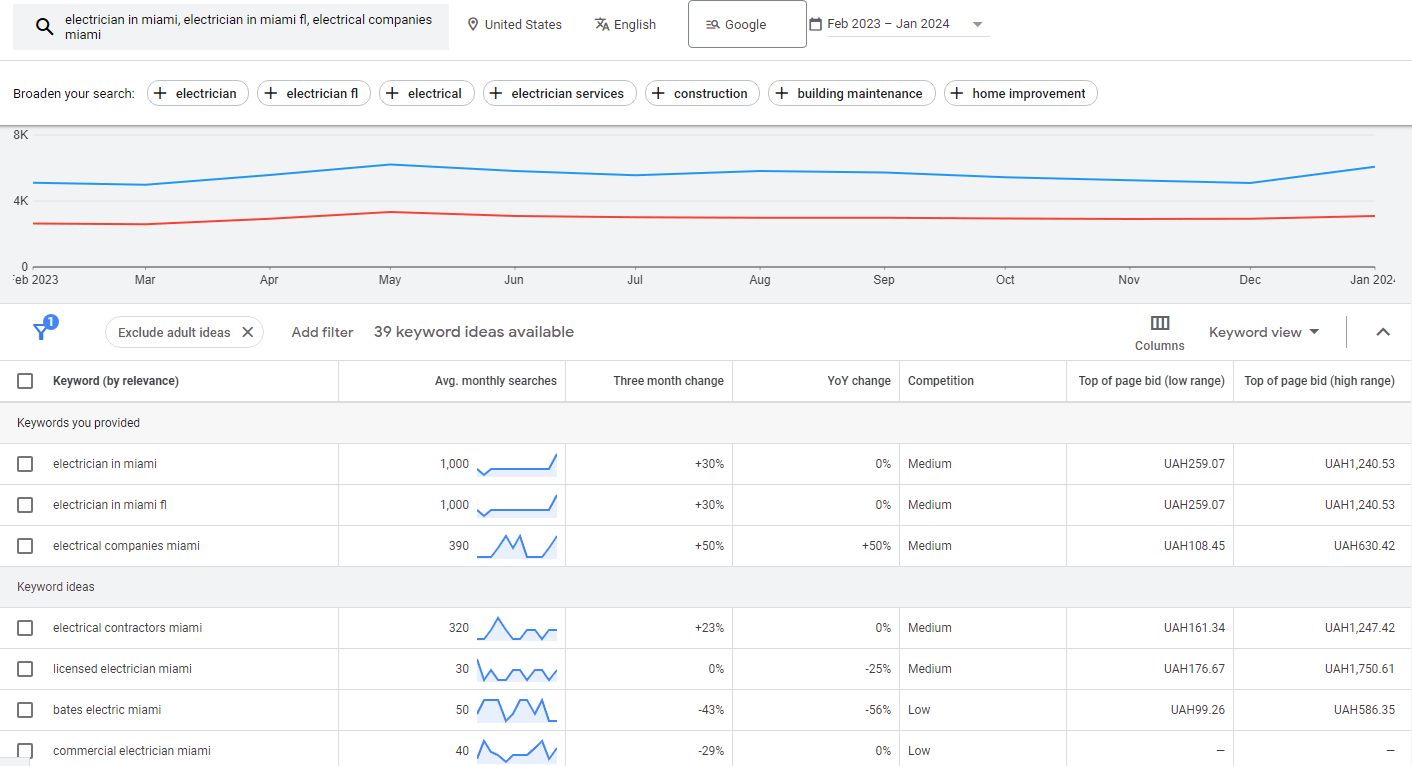Click the '39 keyword ideas available' text

pyautogui.click(x=474, y=332)
